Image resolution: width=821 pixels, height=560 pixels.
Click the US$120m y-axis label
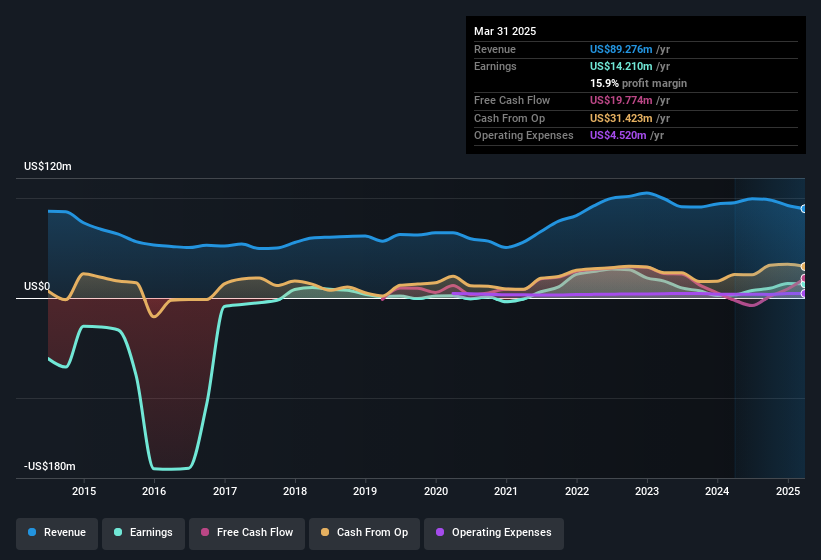pyautogui.click(x=48, y=166)
